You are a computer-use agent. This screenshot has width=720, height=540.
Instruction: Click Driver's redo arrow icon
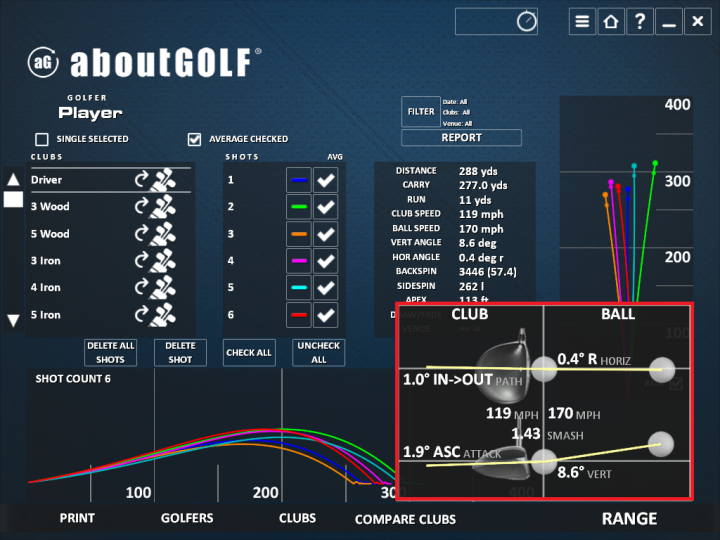pyautogui.click(x=141, y=179)
